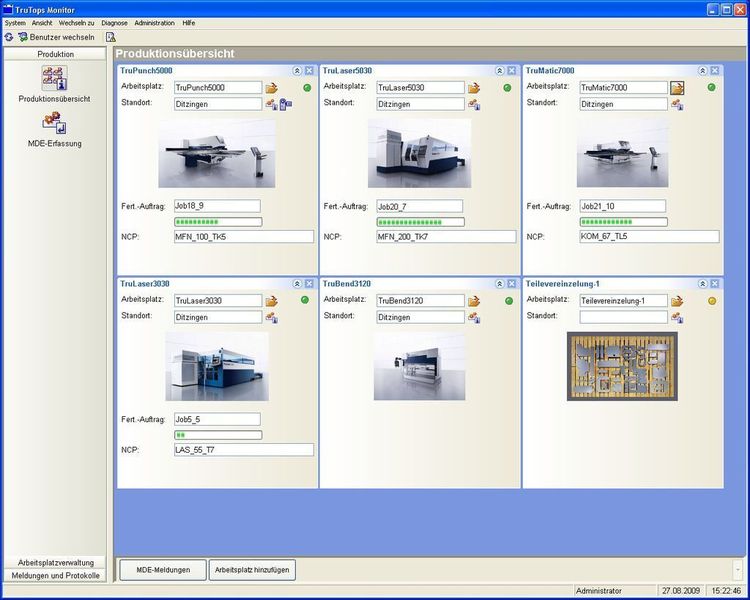Image resolution: width=750 pixels, height=600 pixels.
Task: Open the Meldungen und Protokolle sidebar section
Action: pos(55,576)
